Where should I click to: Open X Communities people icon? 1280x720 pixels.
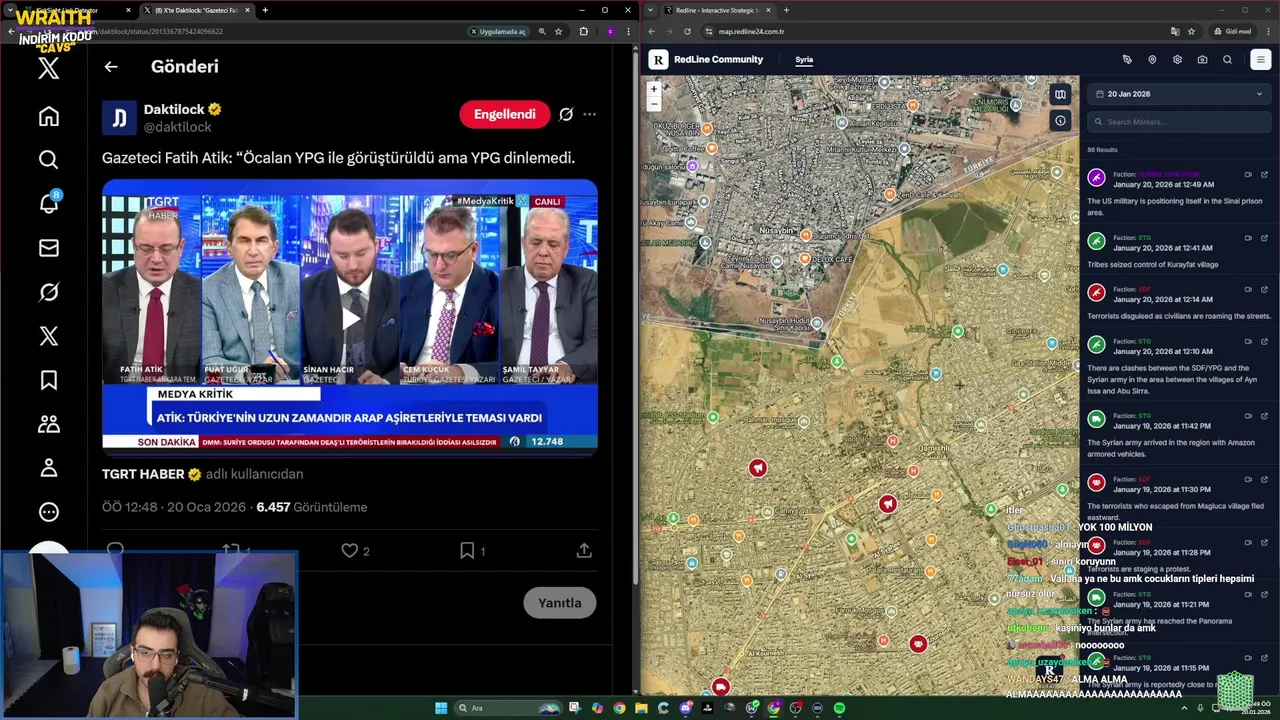click(48, 424)
